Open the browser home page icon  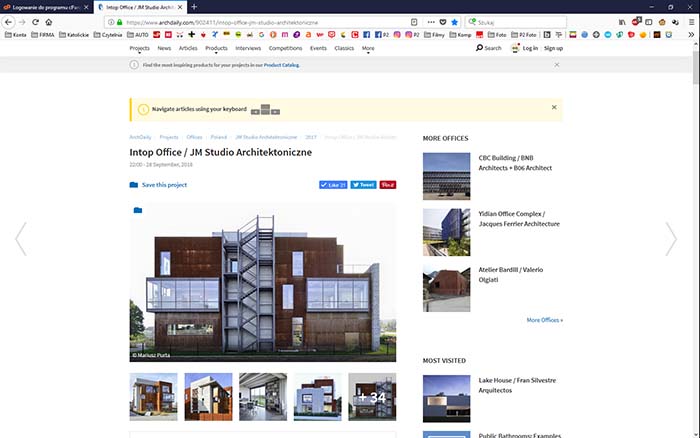(x=49, y=22)
